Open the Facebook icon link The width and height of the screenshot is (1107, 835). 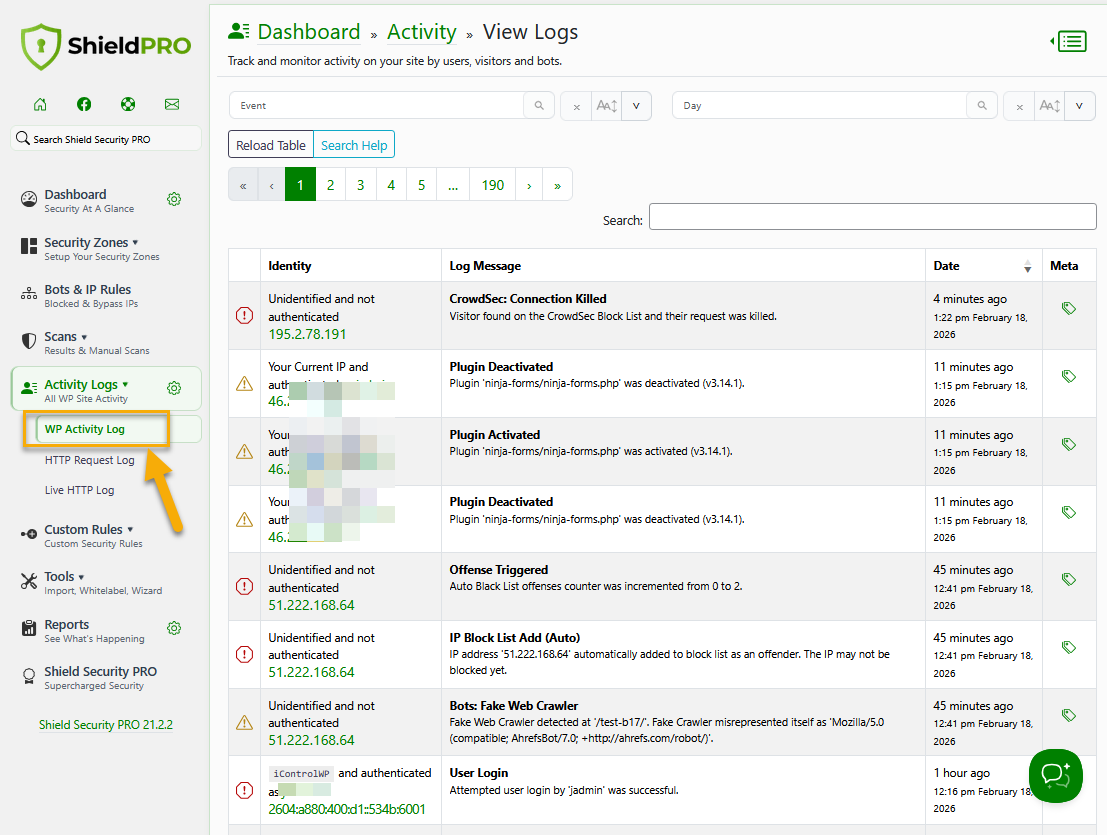84,104
